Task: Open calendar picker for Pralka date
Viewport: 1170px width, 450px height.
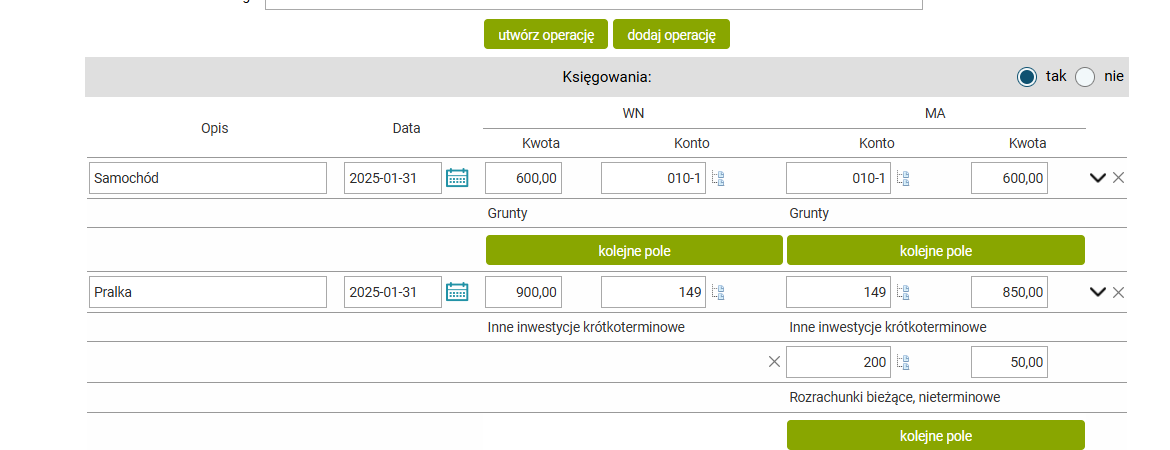Action: point(457,292)
